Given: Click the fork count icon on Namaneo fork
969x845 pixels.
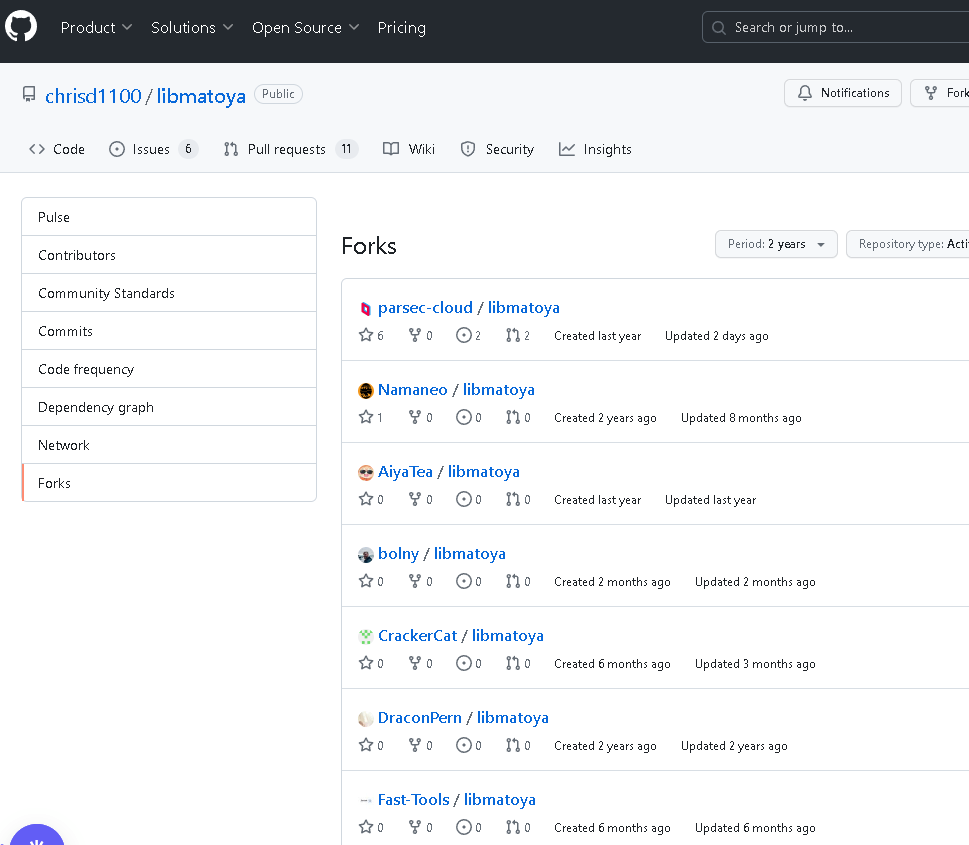Looking at the screenshot, I should click(x=415, y=417).
